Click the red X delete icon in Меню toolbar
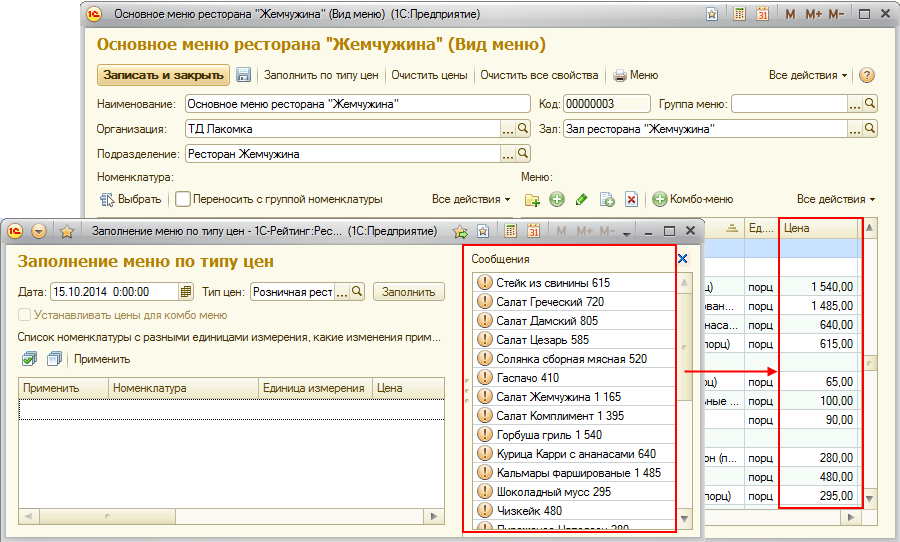This screenshot has width=900, height=542. coord(631,199)
